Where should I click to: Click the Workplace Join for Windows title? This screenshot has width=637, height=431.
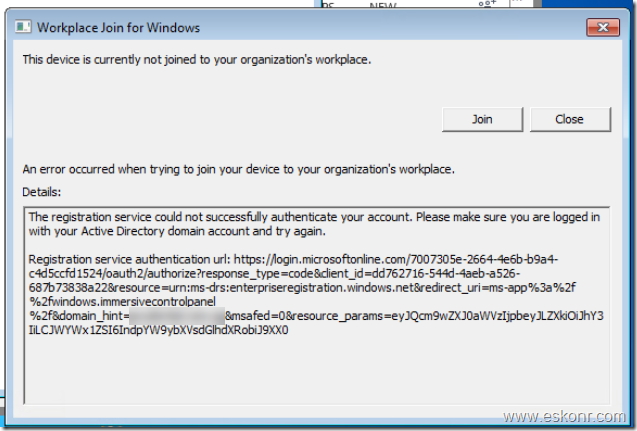pos(118,28)
